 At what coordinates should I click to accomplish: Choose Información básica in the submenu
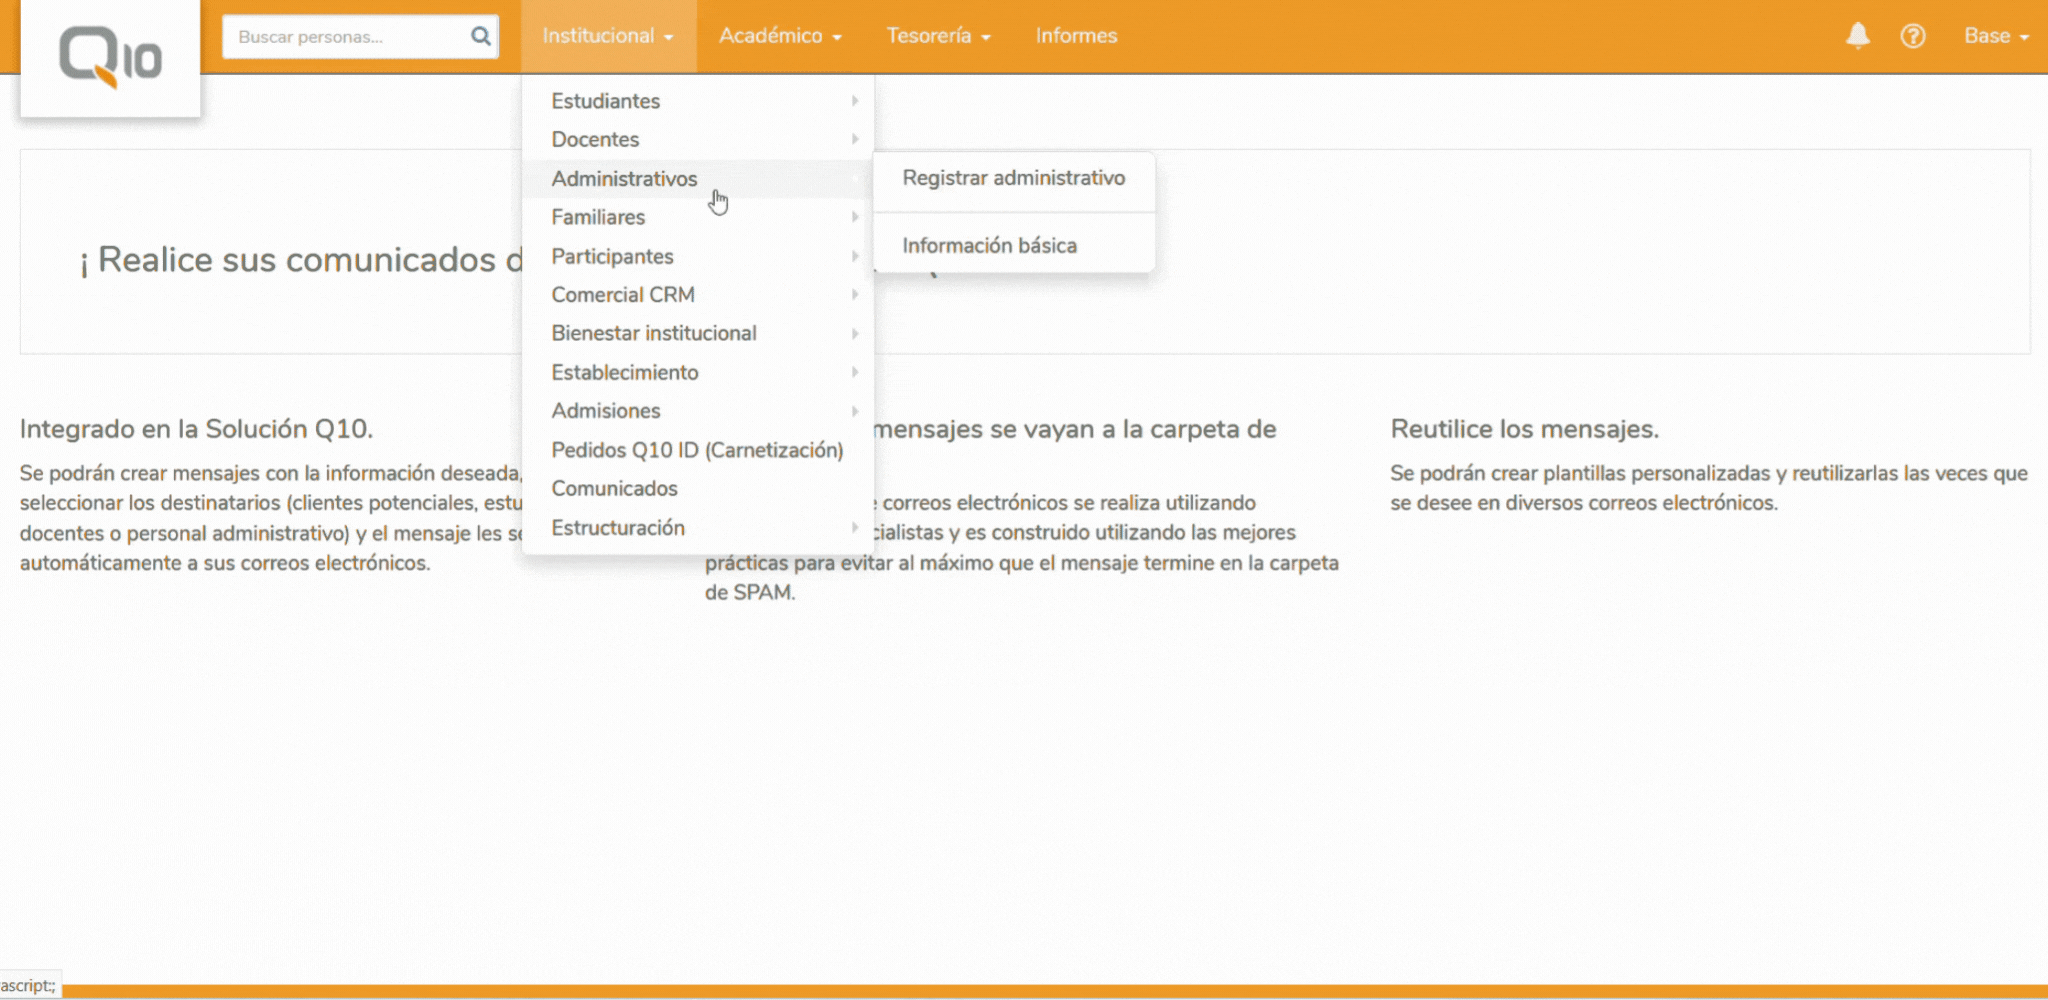click(989, 246)
